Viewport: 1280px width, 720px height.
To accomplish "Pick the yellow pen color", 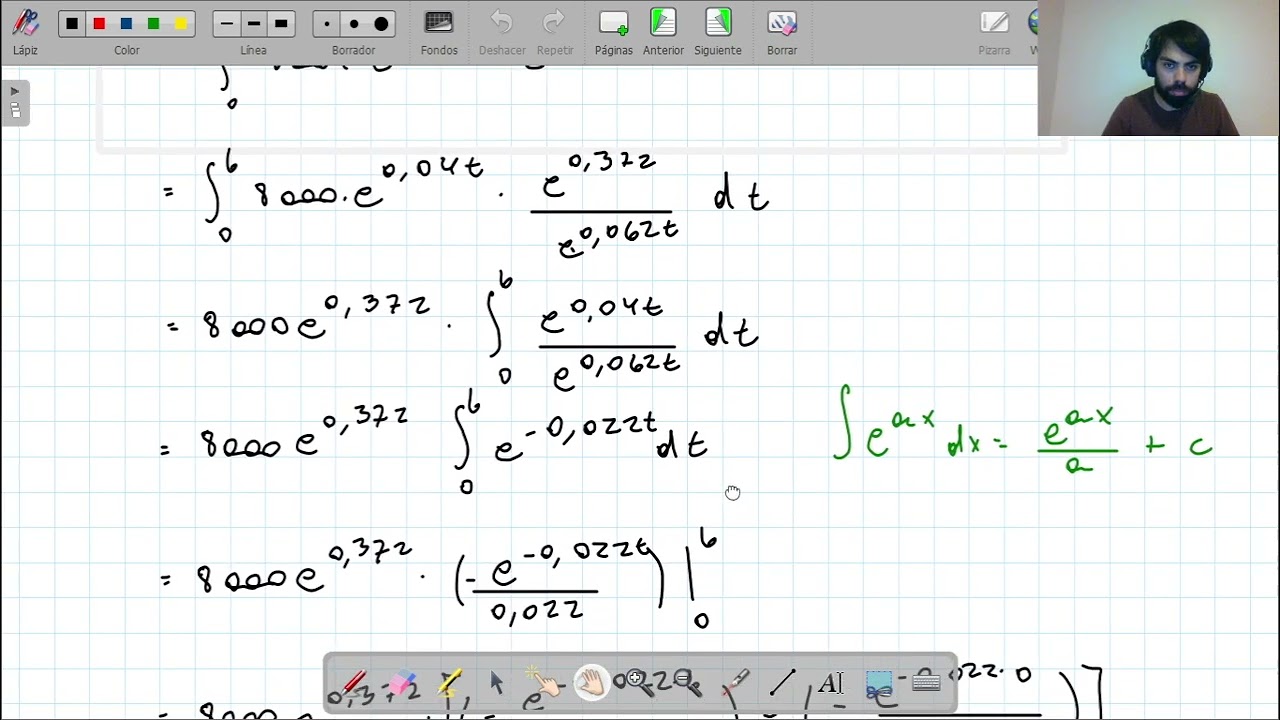I will 181,24.
